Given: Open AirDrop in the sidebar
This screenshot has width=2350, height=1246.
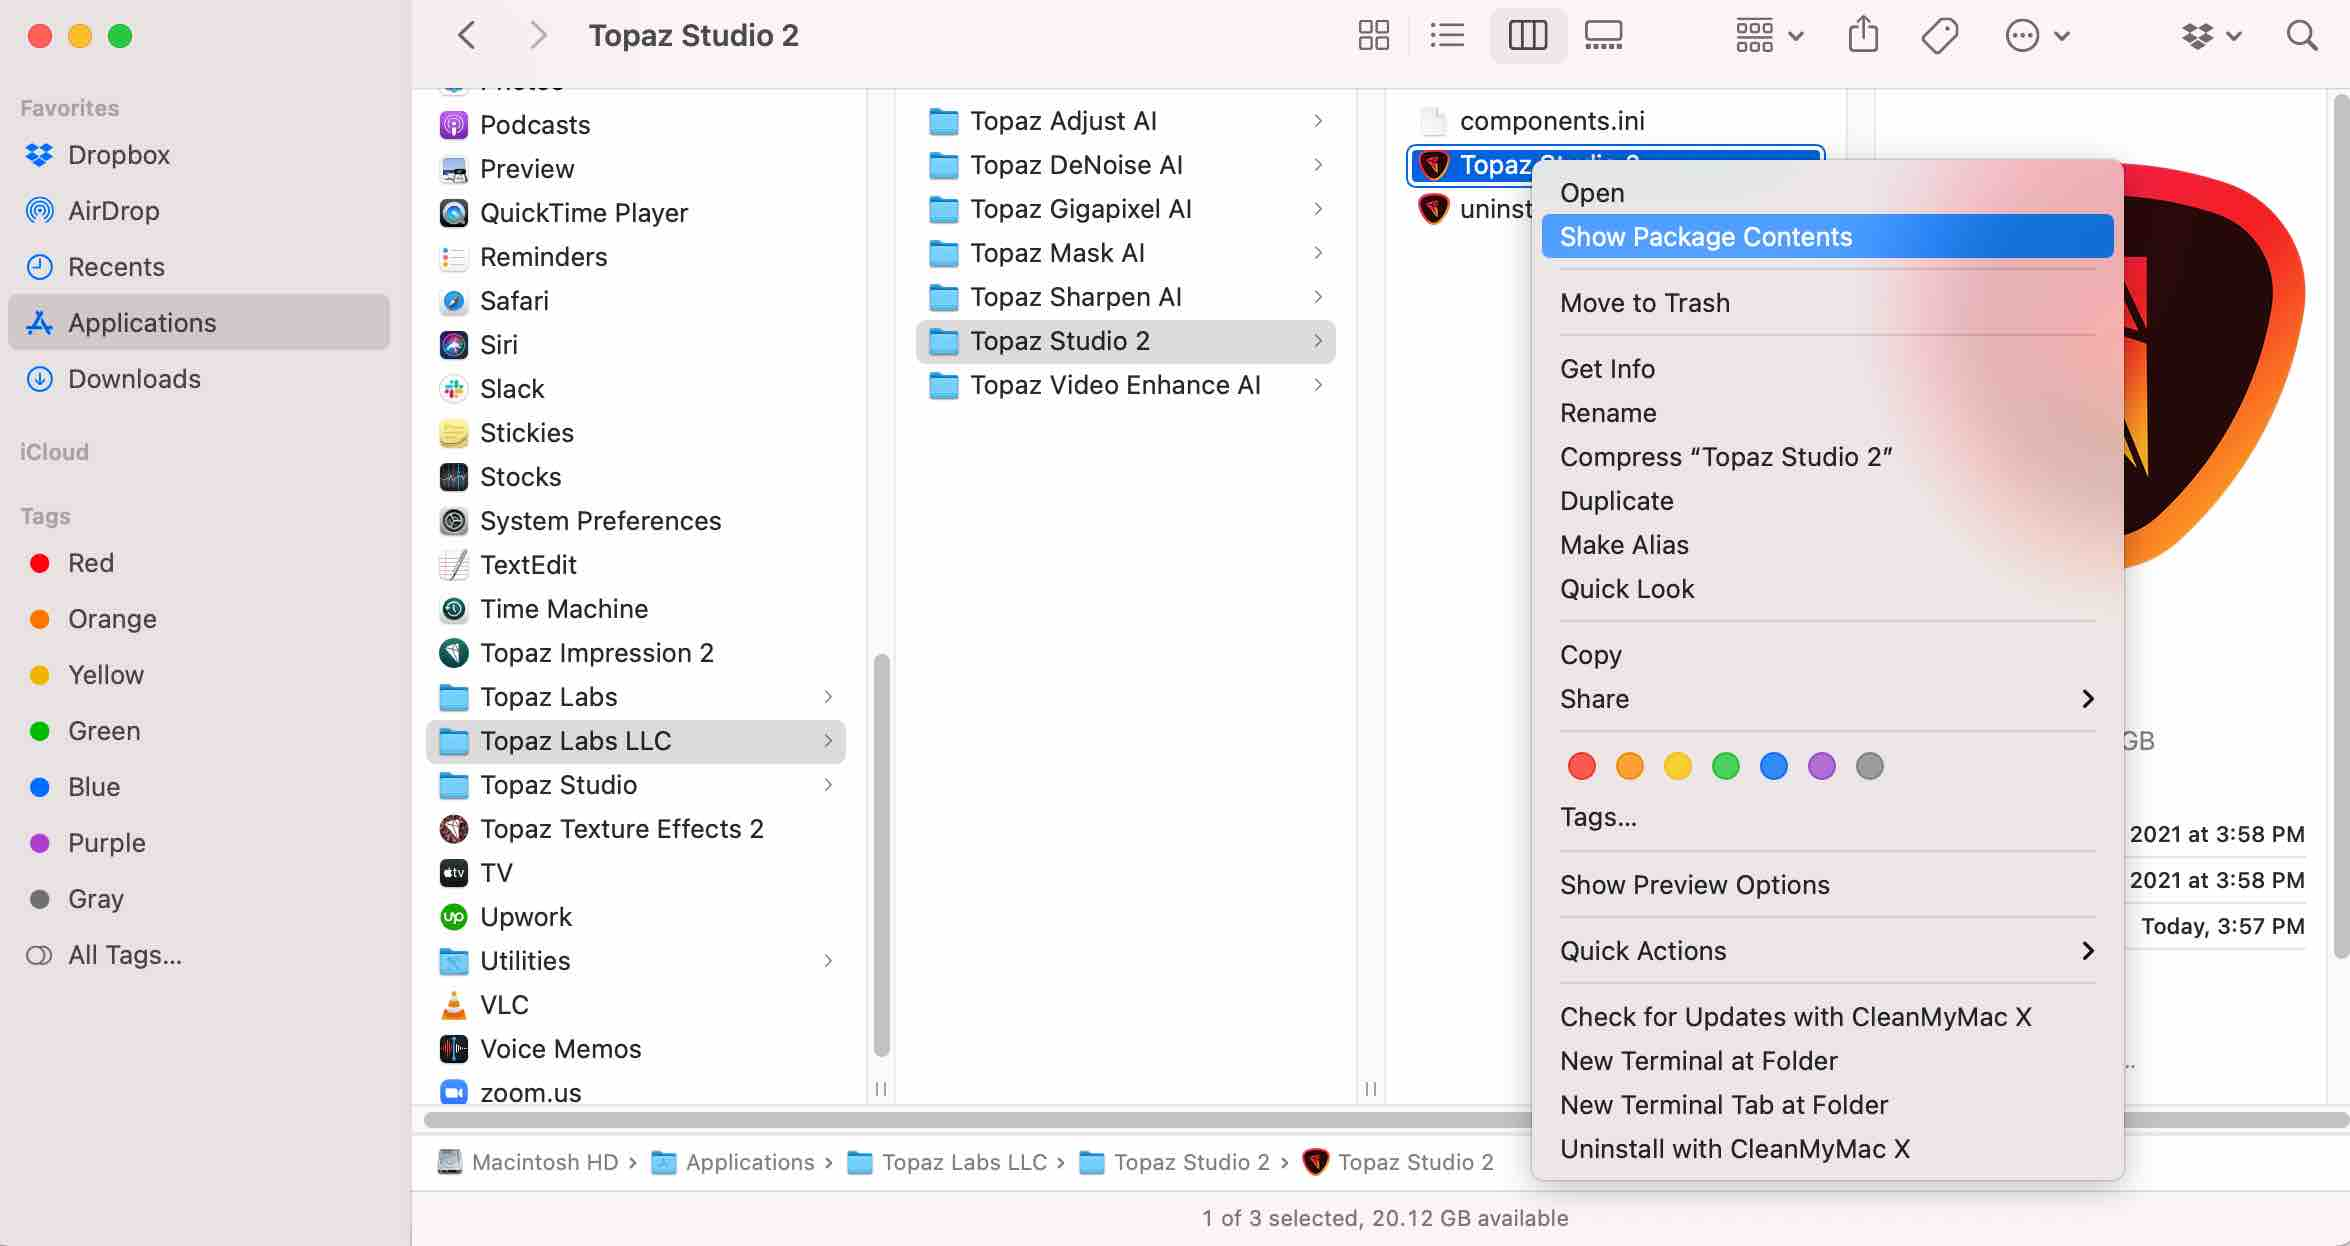Looking at the screenshot, I should point(113,211).
